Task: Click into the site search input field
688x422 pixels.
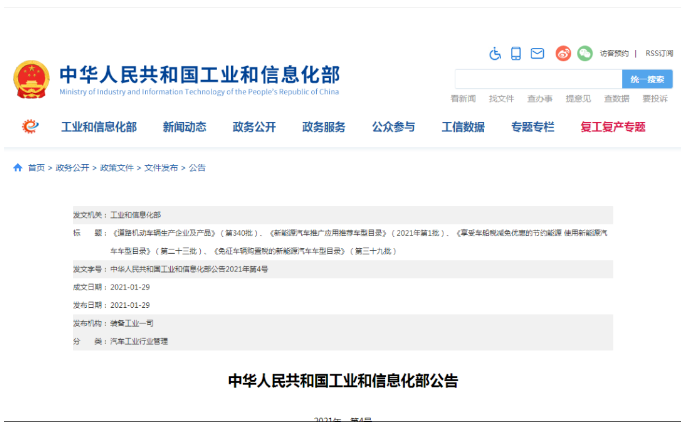Action: 537,79
